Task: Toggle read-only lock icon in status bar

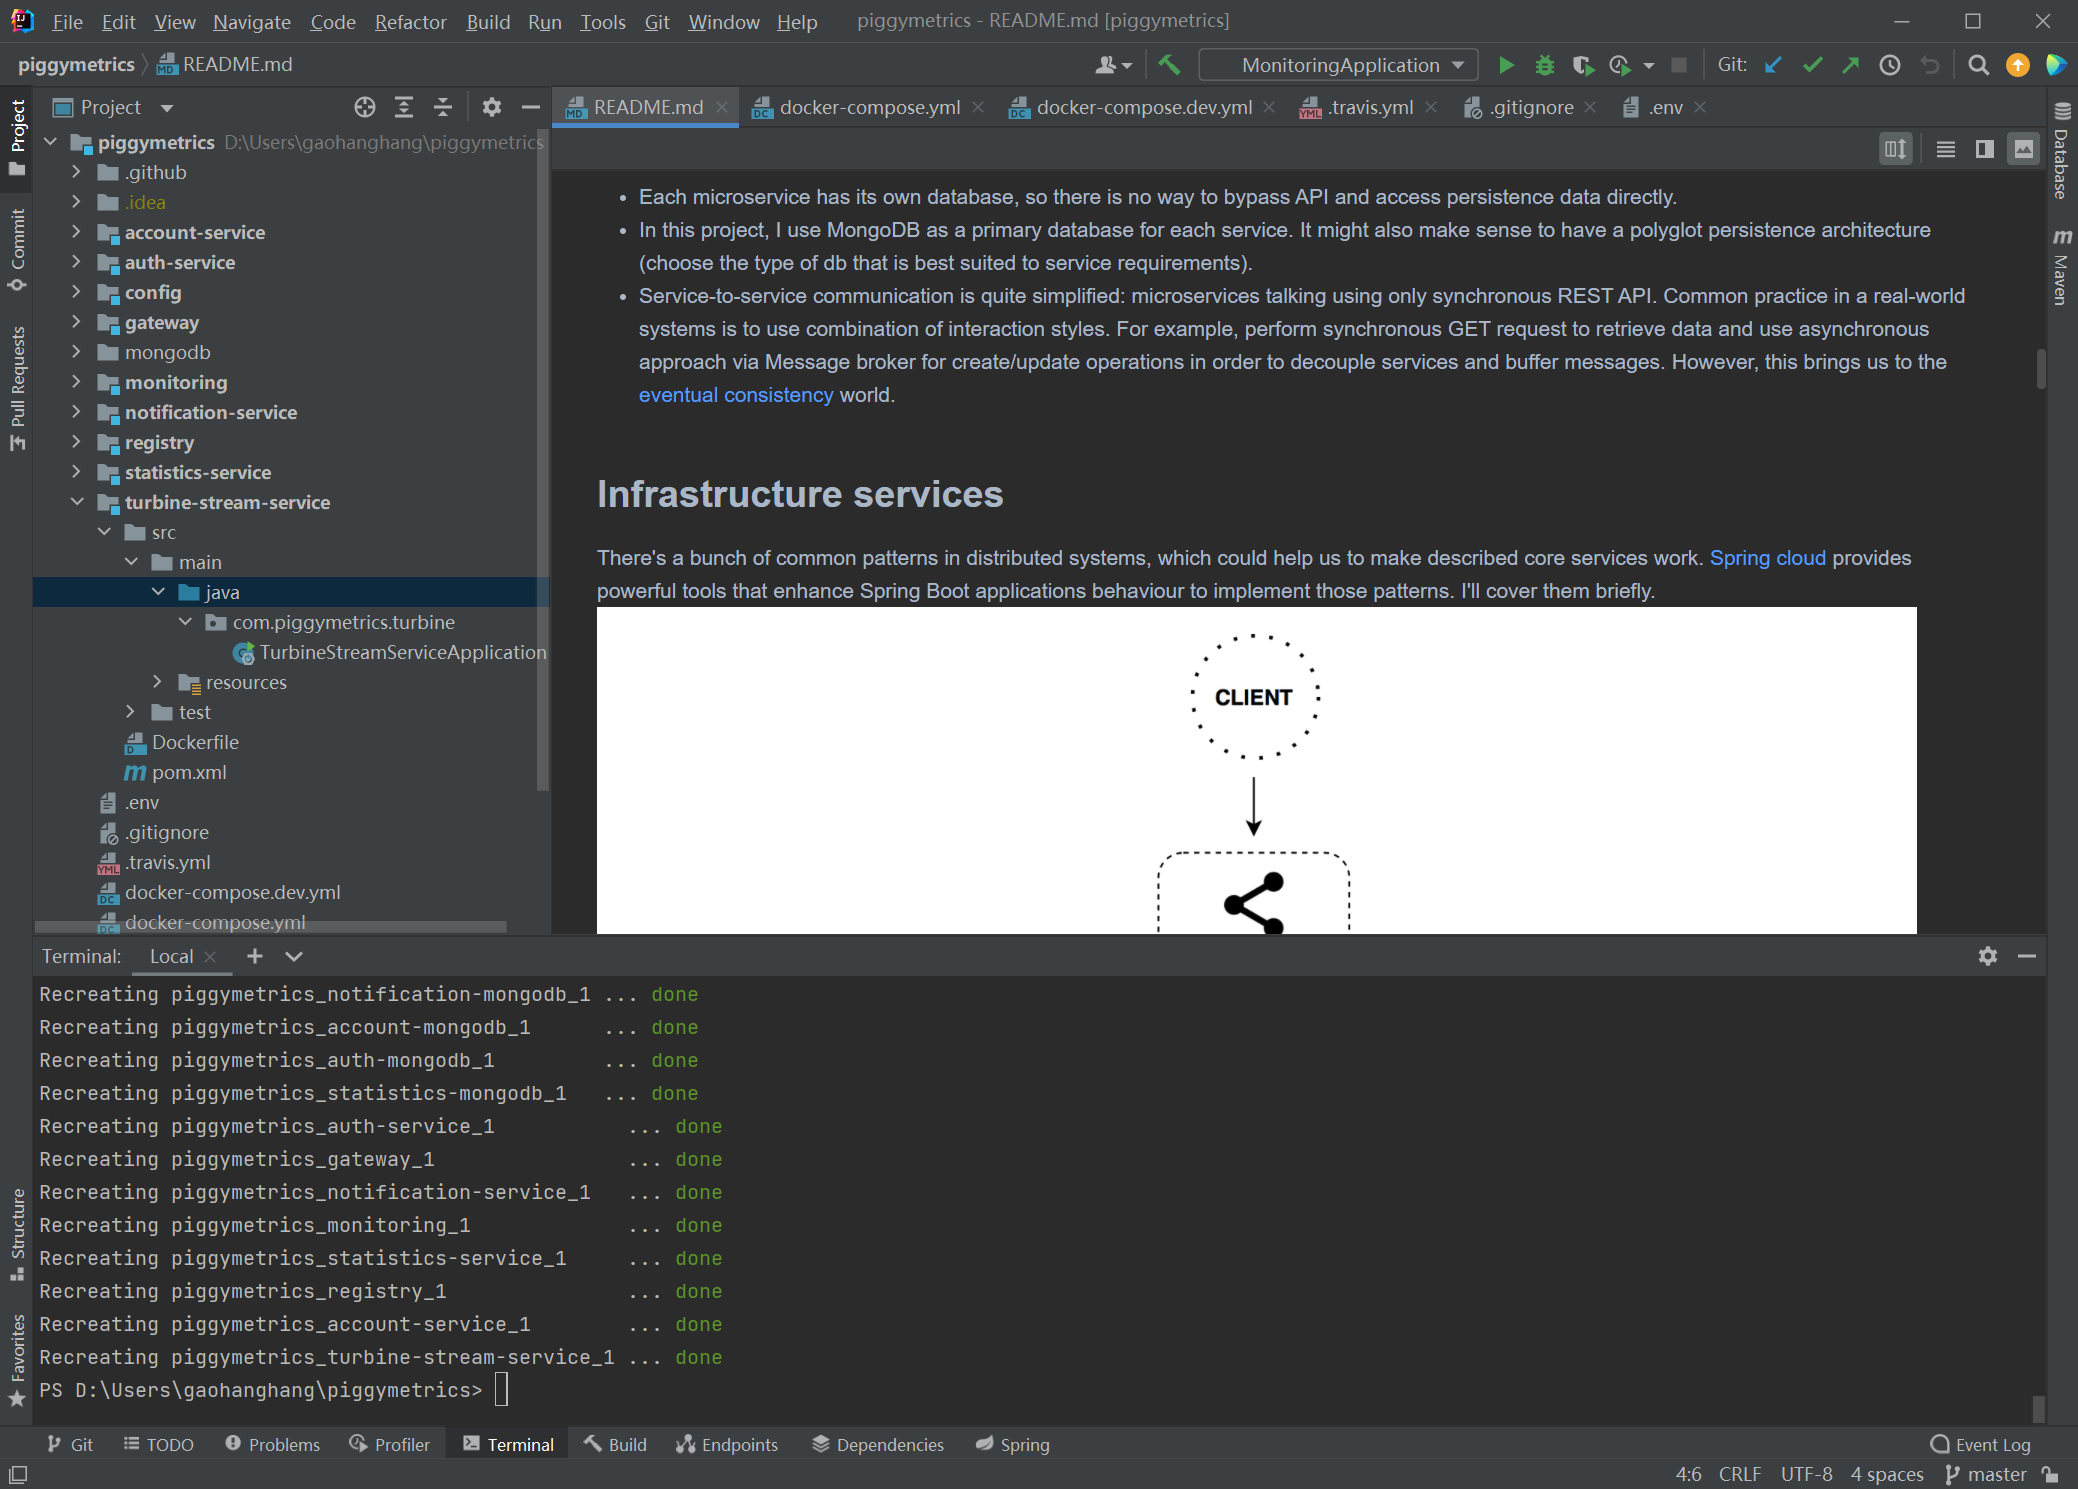Action: (2050, 1474)
